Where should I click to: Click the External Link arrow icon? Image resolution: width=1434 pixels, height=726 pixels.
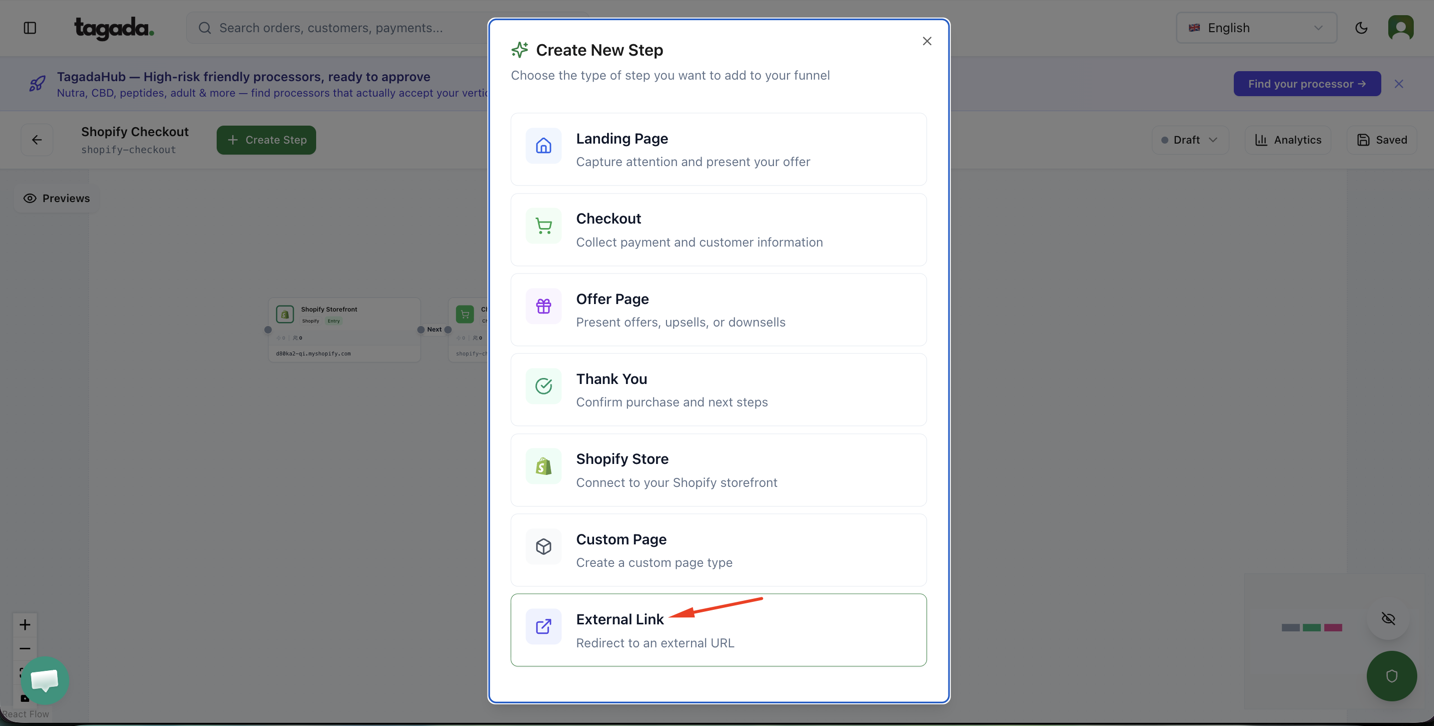coord(543,626)
